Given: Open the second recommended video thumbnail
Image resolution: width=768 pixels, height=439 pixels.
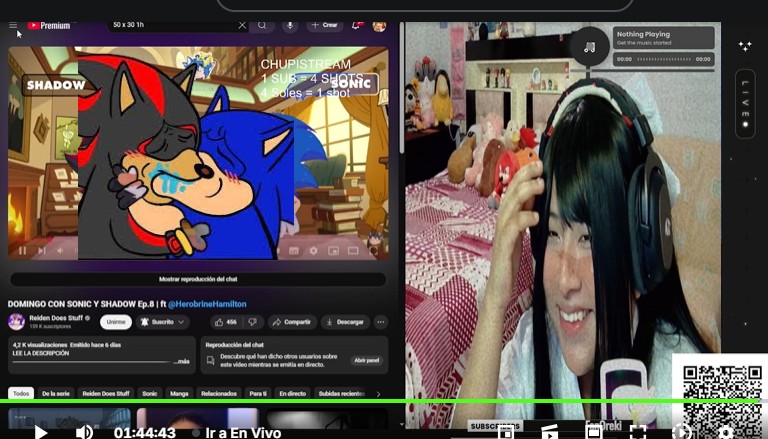Looking at the screenshot, I should (x=197, y=418).
